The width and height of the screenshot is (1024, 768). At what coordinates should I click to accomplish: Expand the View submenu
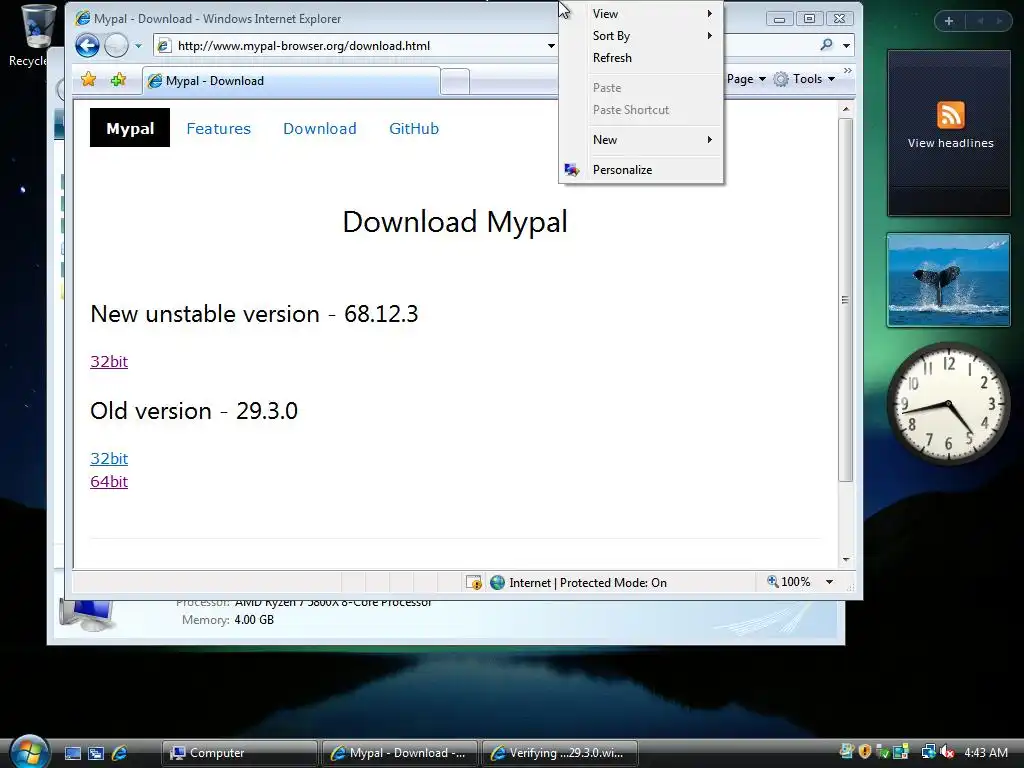pyautogui.click(x=641, y=14)
